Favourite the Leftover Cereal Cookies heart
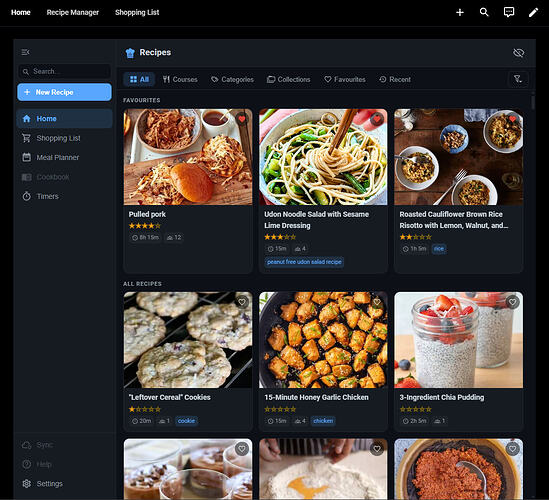 [x=242, y=302]
